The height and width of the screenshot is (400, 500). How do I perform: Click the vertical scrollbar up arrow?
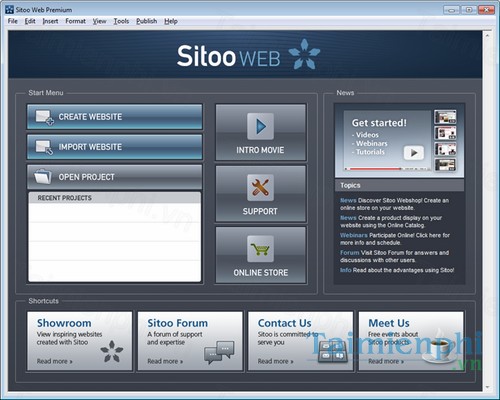click(487, 35)
